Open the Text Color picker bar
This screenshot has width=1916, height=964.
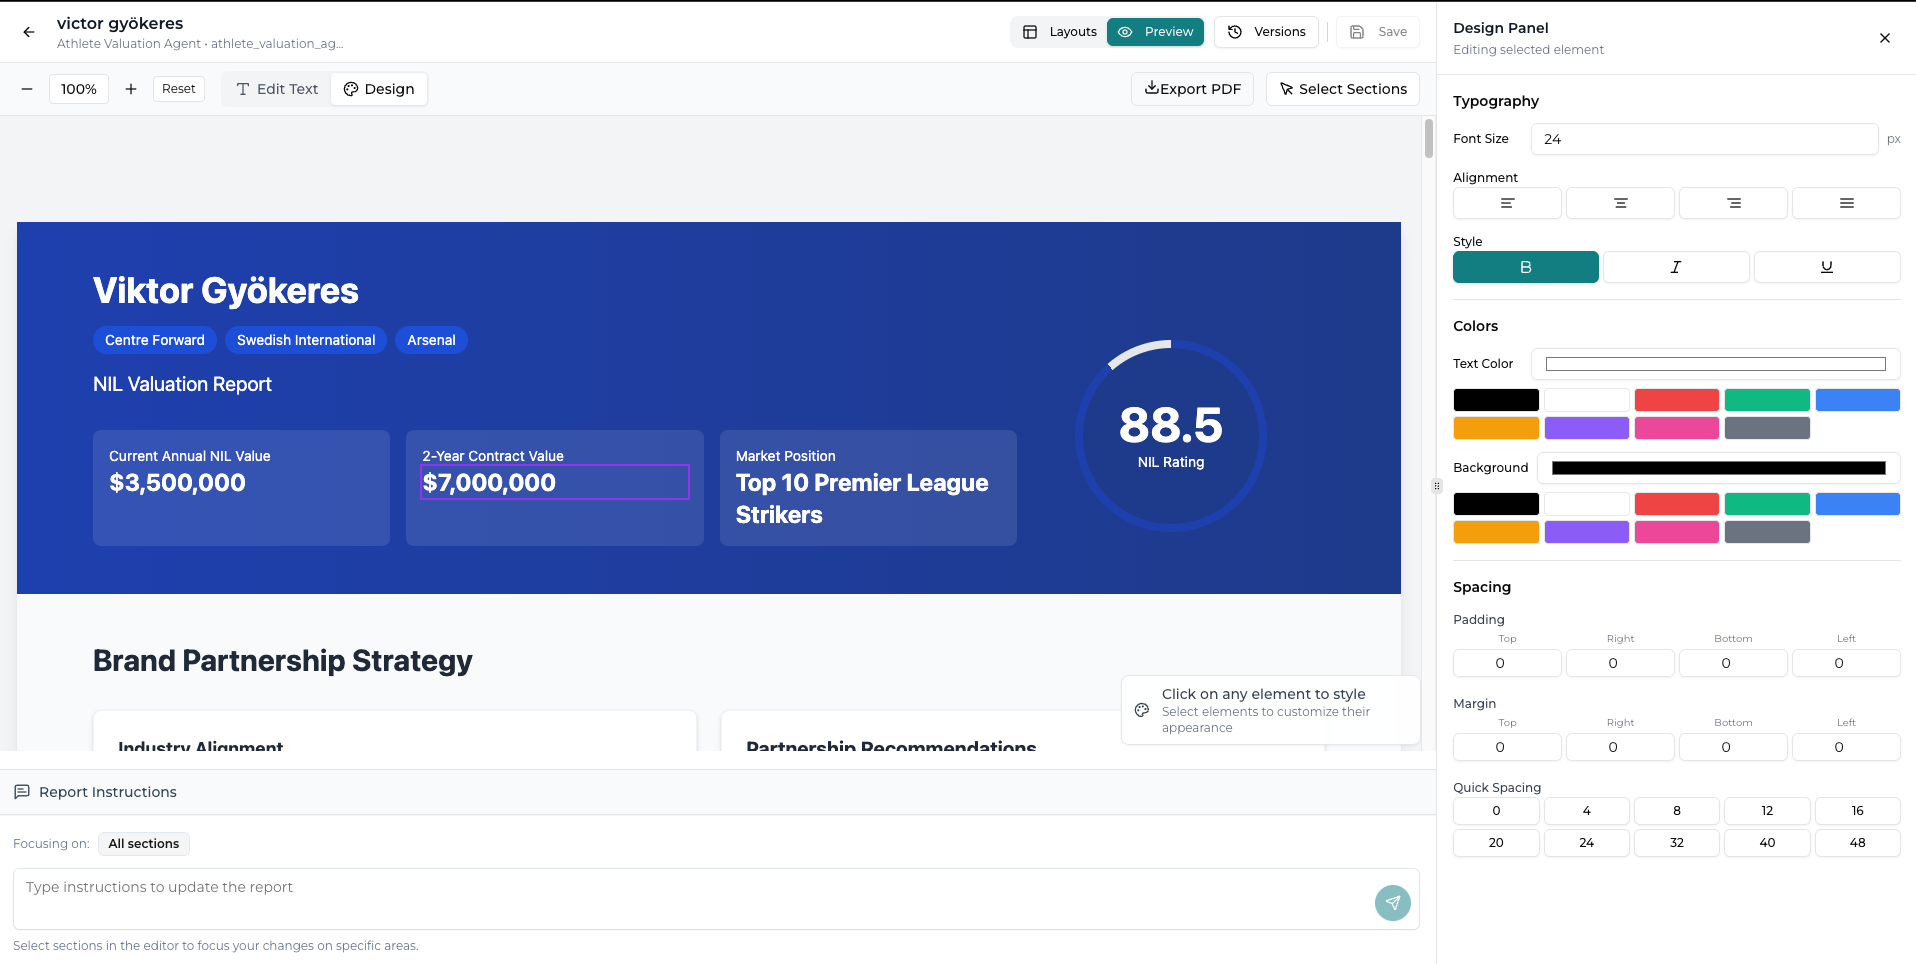pos(1715,364)
